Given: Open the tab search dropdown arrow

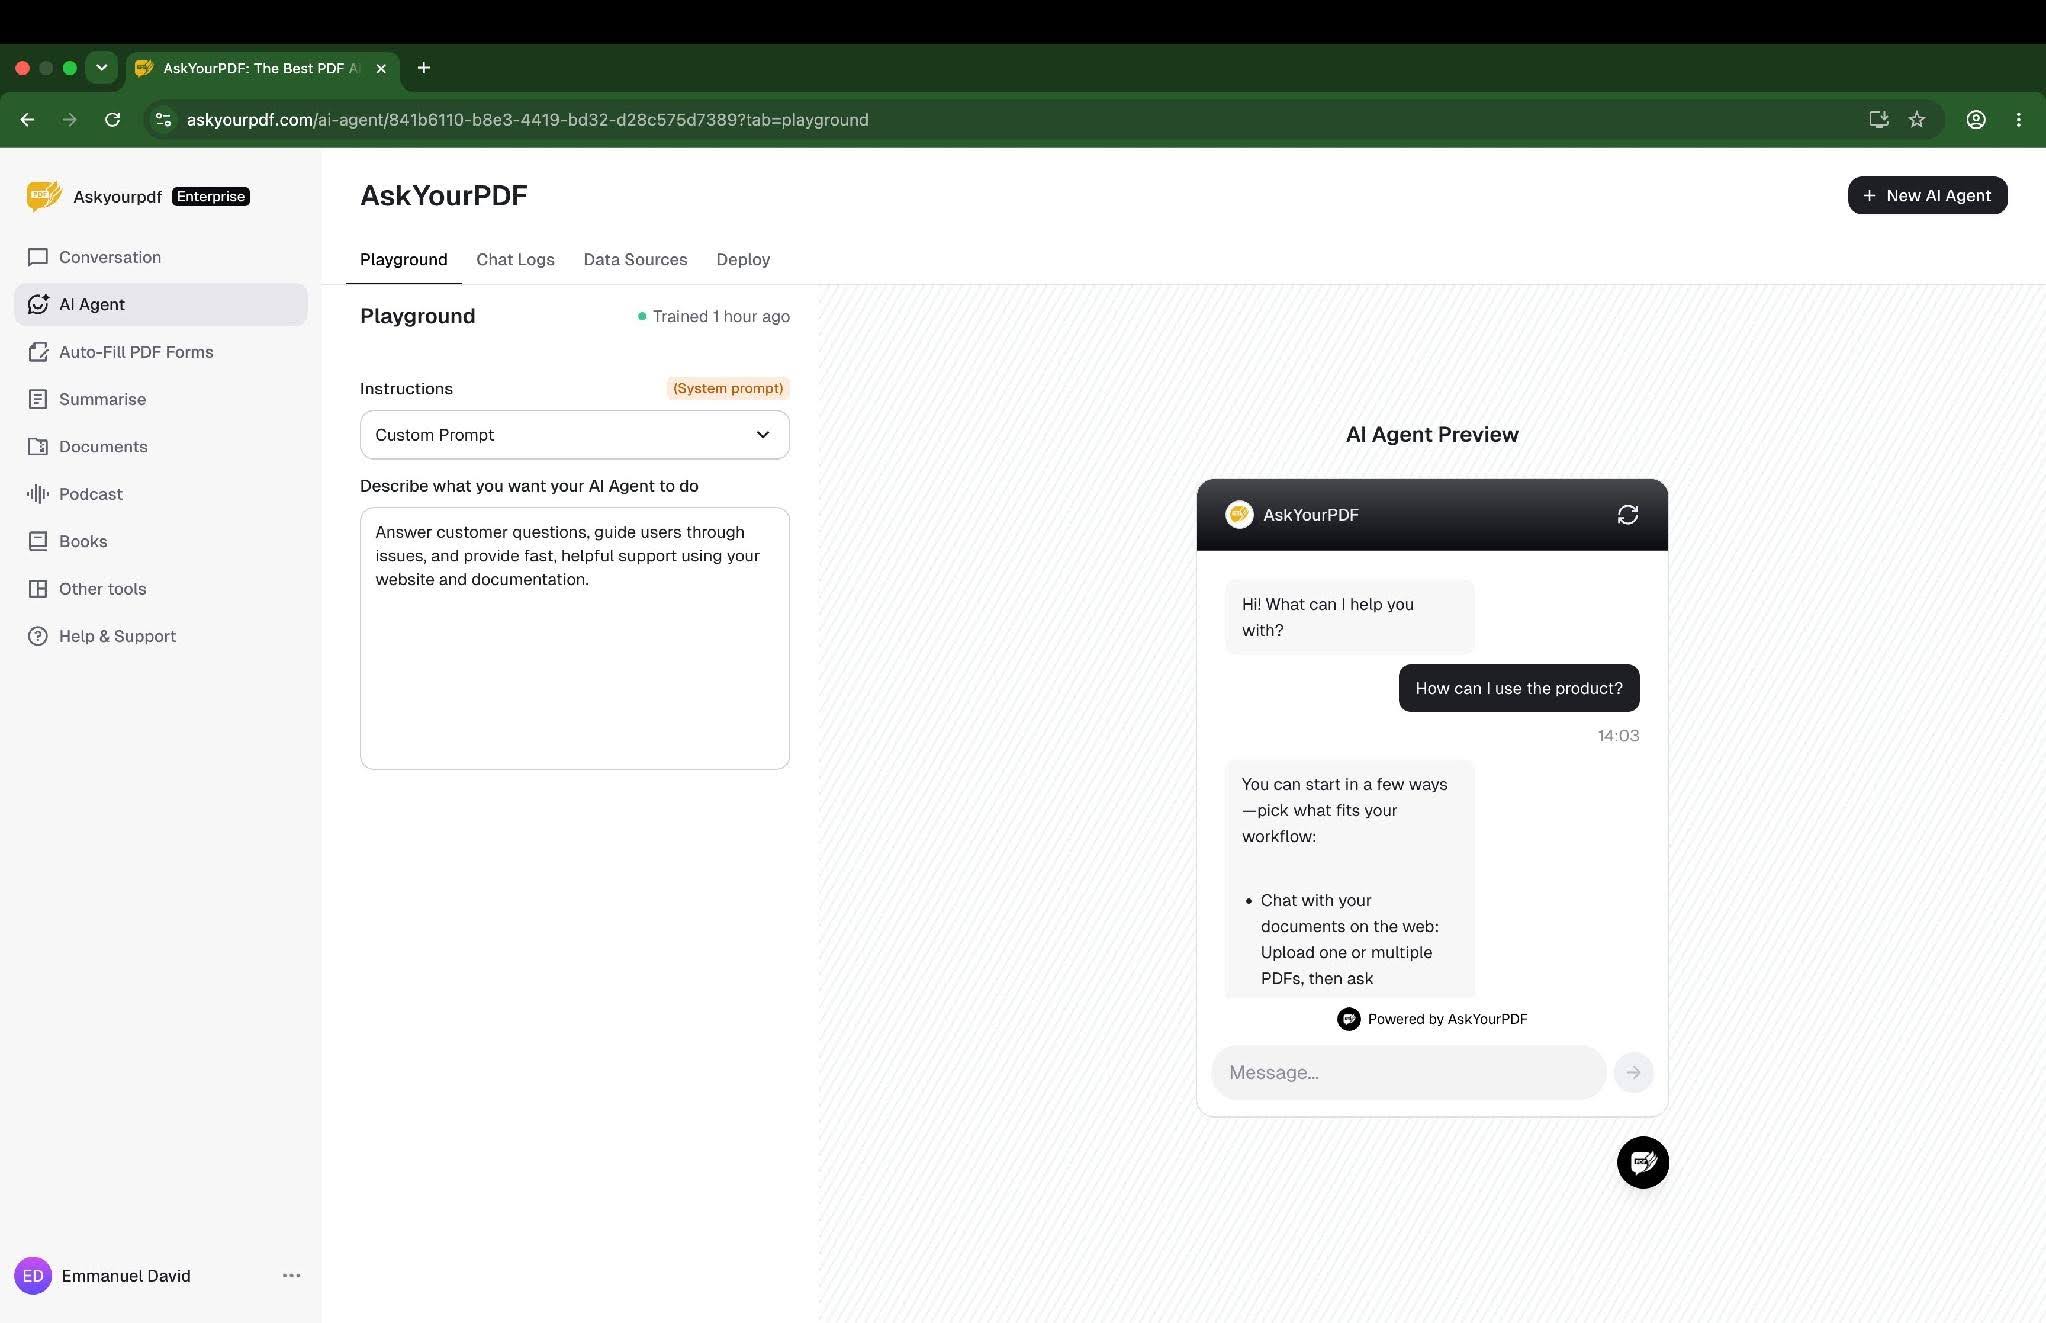Looking at the screenshot, I should [101, 68].
